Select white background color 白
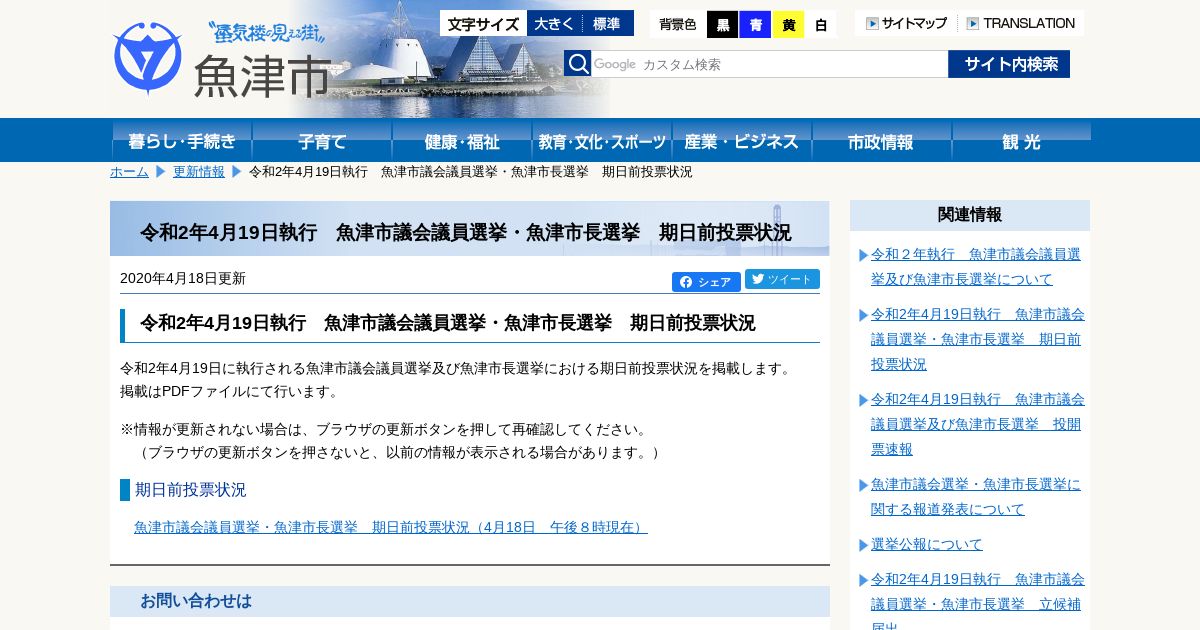 coord(821,25)
